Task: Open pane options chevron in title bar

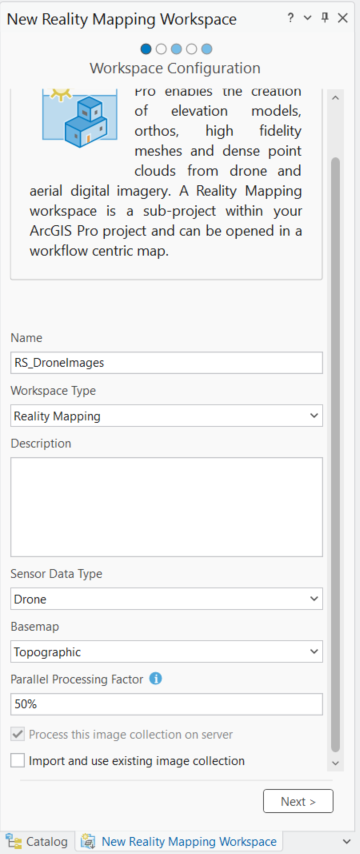Action: pyautogui.click(x=307, y=18)
